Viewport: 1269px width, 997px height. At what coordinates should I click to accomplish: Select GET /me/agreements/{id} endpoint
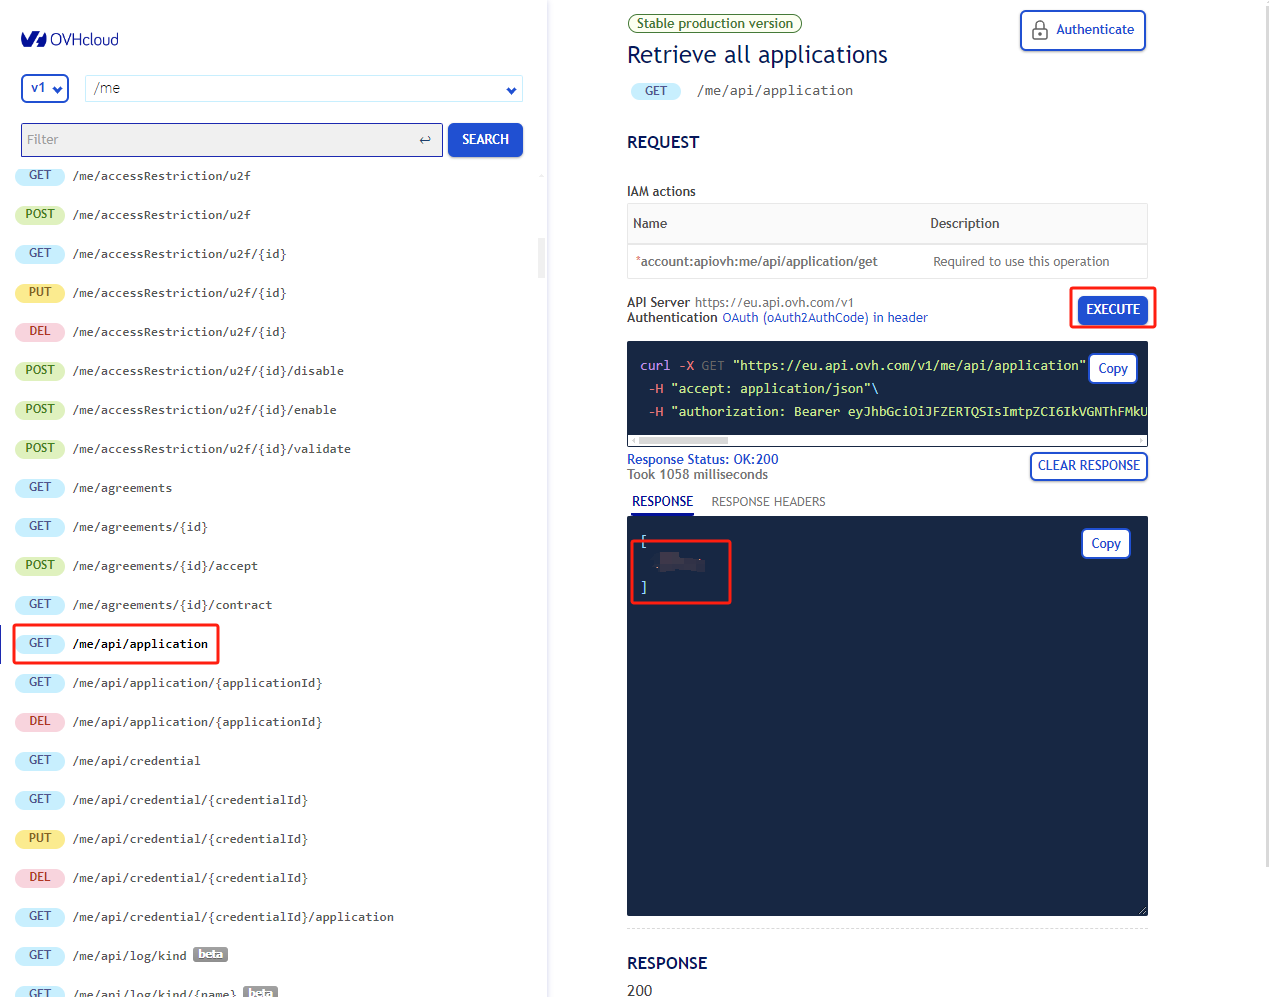[112, 527]
